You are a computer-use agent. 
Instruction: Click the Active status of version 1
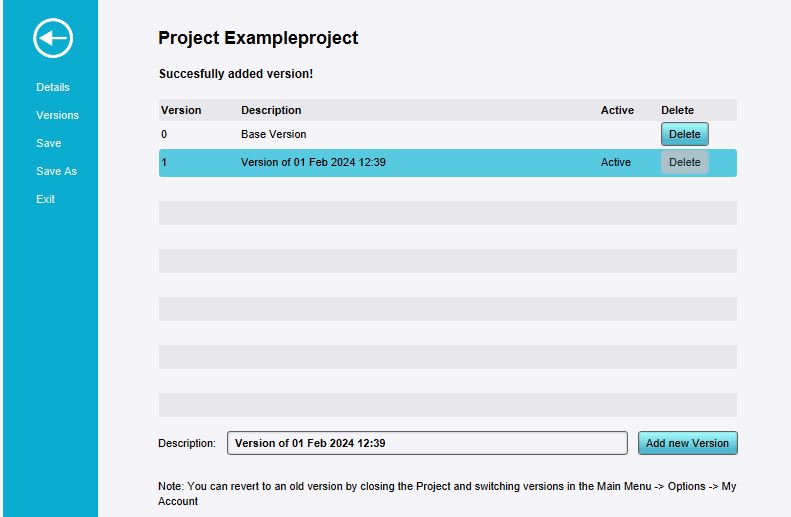(x=616, y=162)
